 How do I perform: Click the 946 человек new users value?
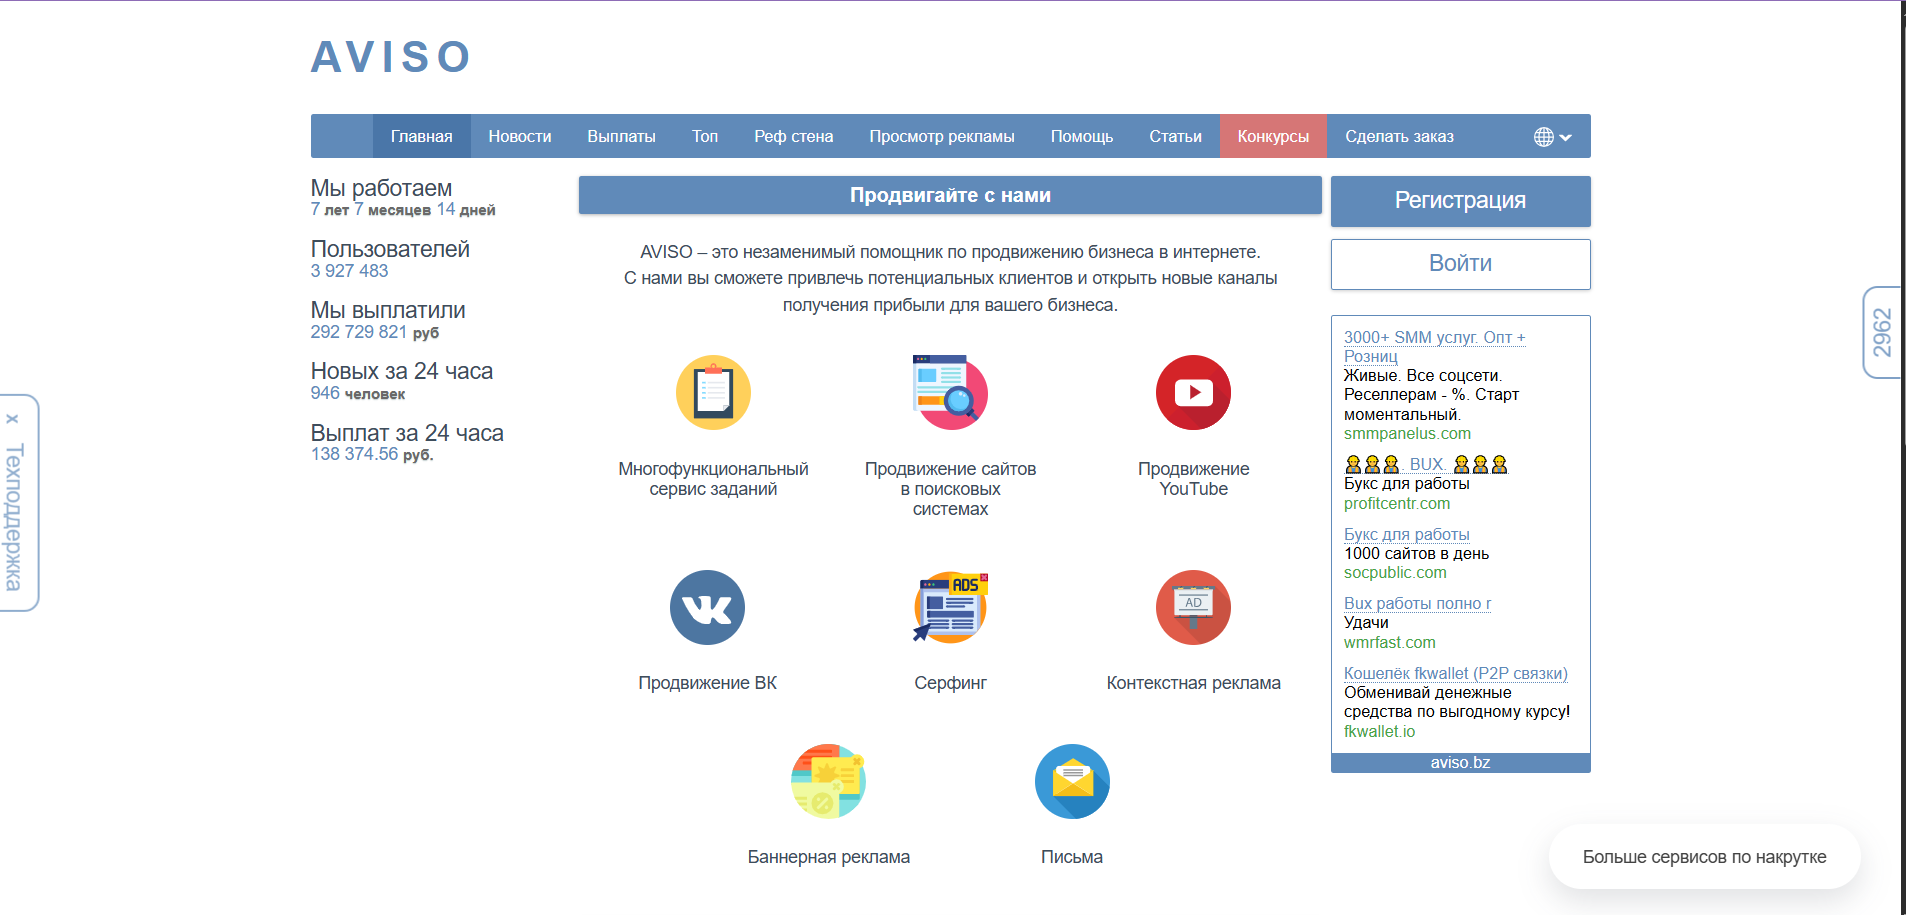(358, 393)
